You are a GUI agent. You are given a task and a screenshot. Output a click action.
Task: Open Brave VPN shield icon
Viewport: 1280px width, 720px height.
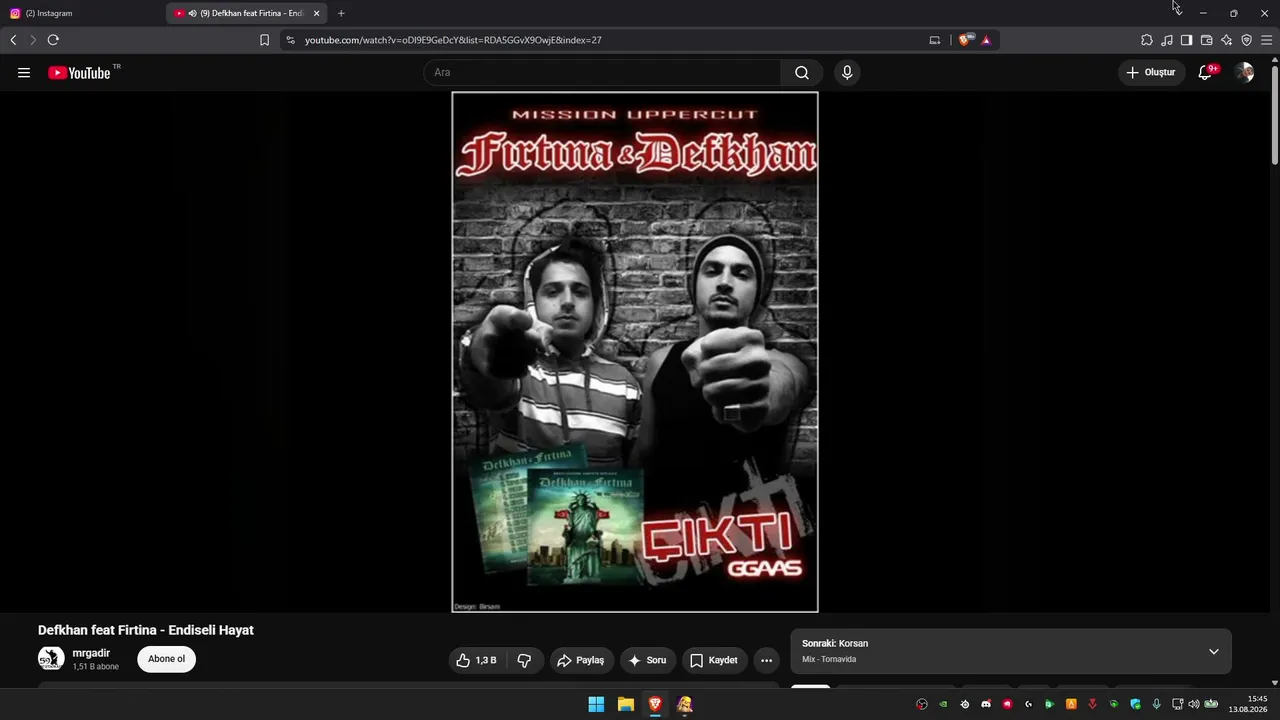(x=1246, y=40)
